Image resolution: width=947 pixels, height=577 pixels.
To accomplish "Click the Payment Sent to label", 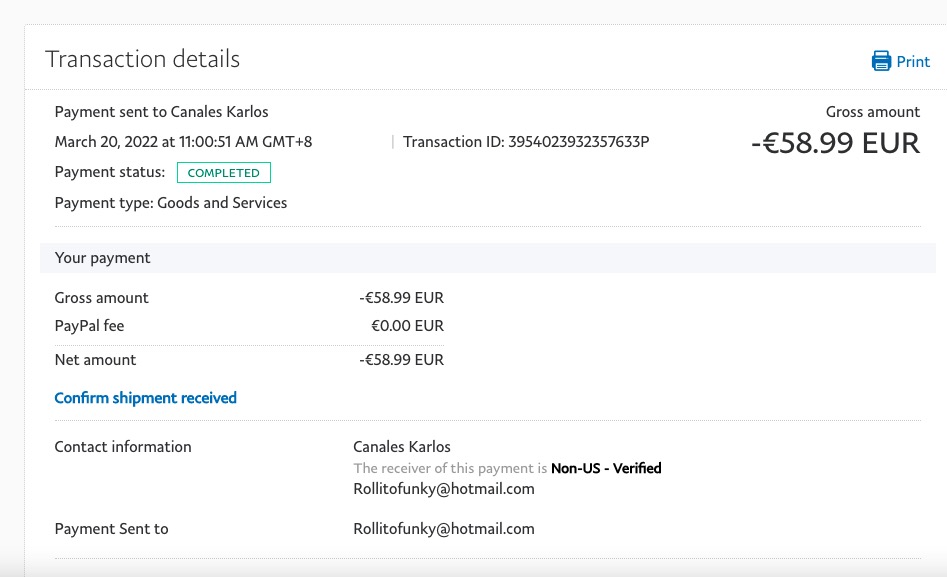I will pos(111,529).
